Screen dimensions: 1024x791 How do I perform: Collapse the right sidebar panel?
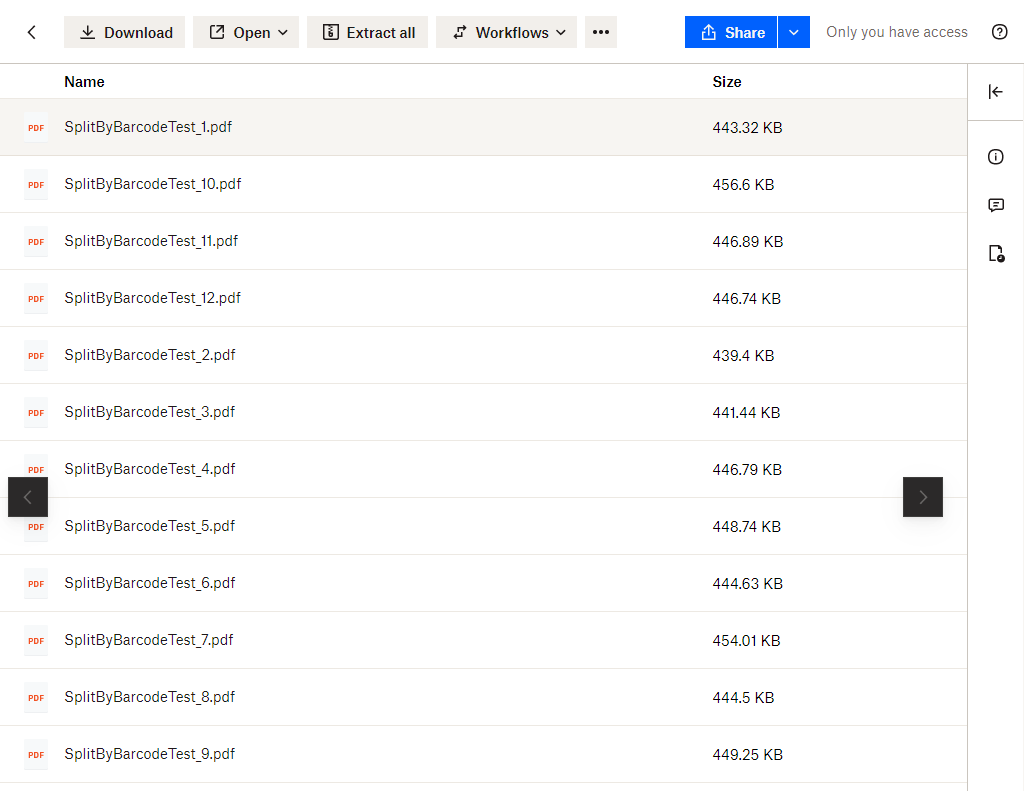pyautogui.click(x=995, y=92)
